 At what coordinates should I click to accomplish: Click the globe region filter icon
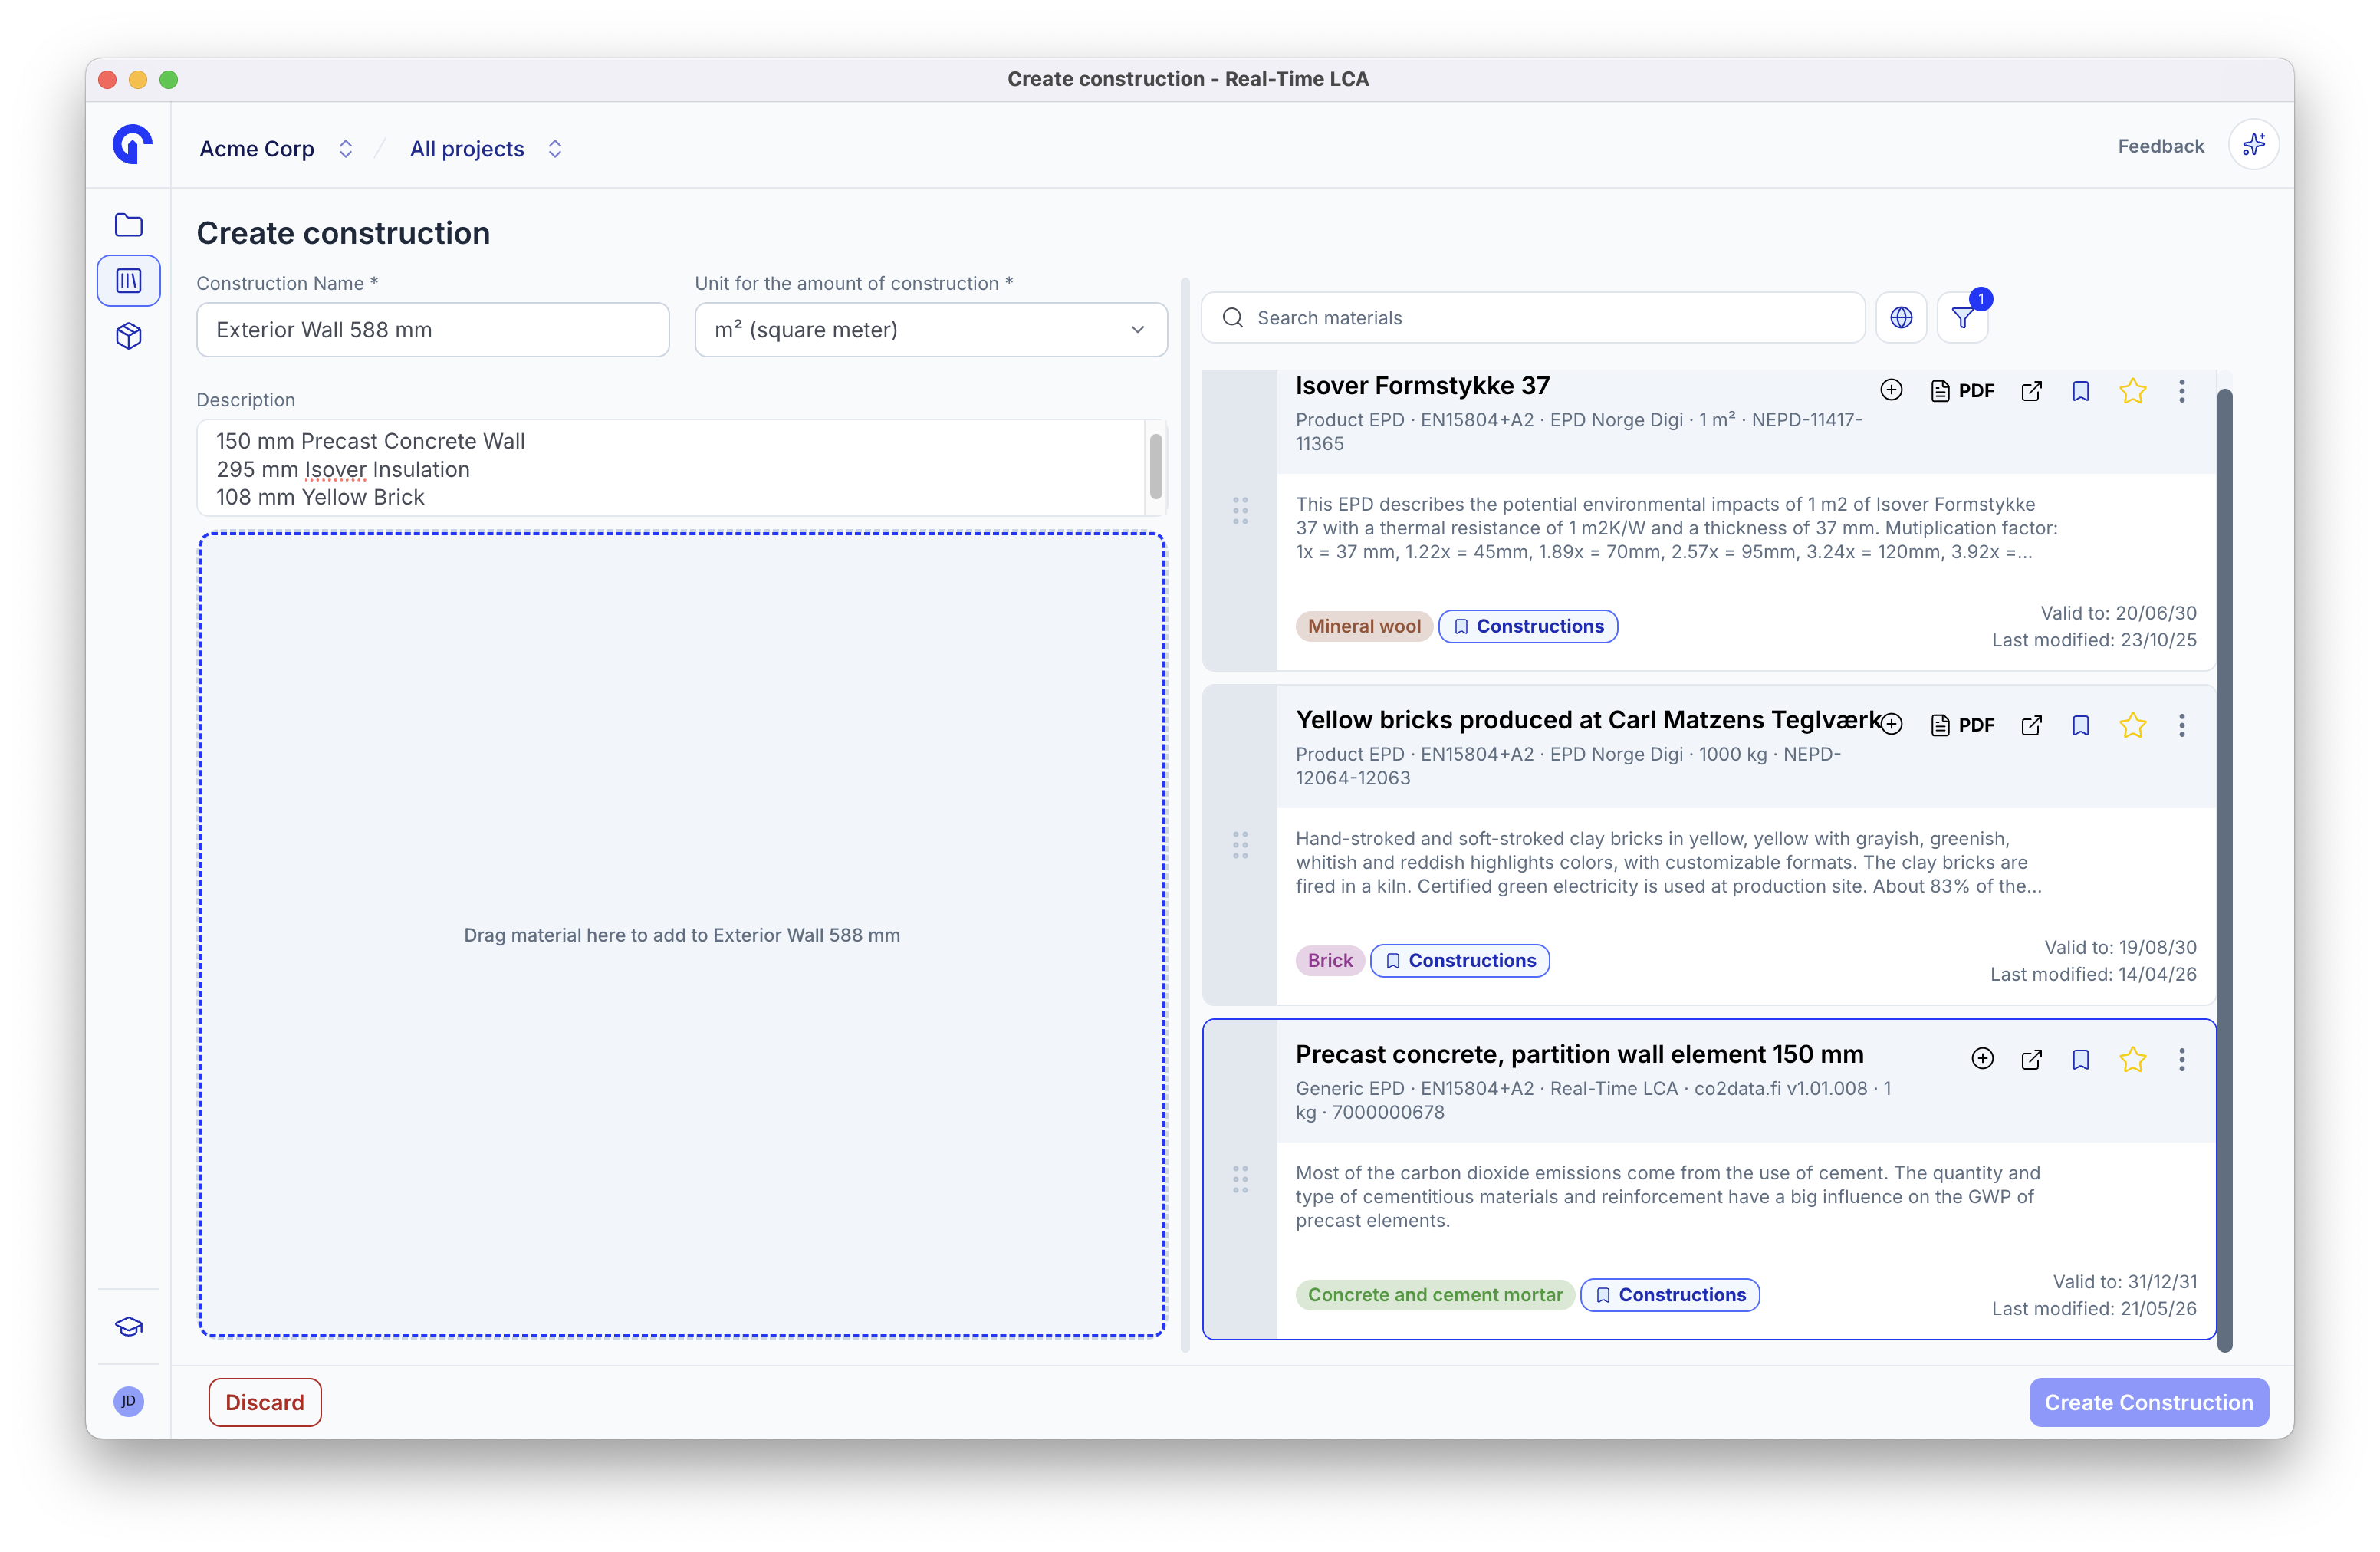[1900, 317]
